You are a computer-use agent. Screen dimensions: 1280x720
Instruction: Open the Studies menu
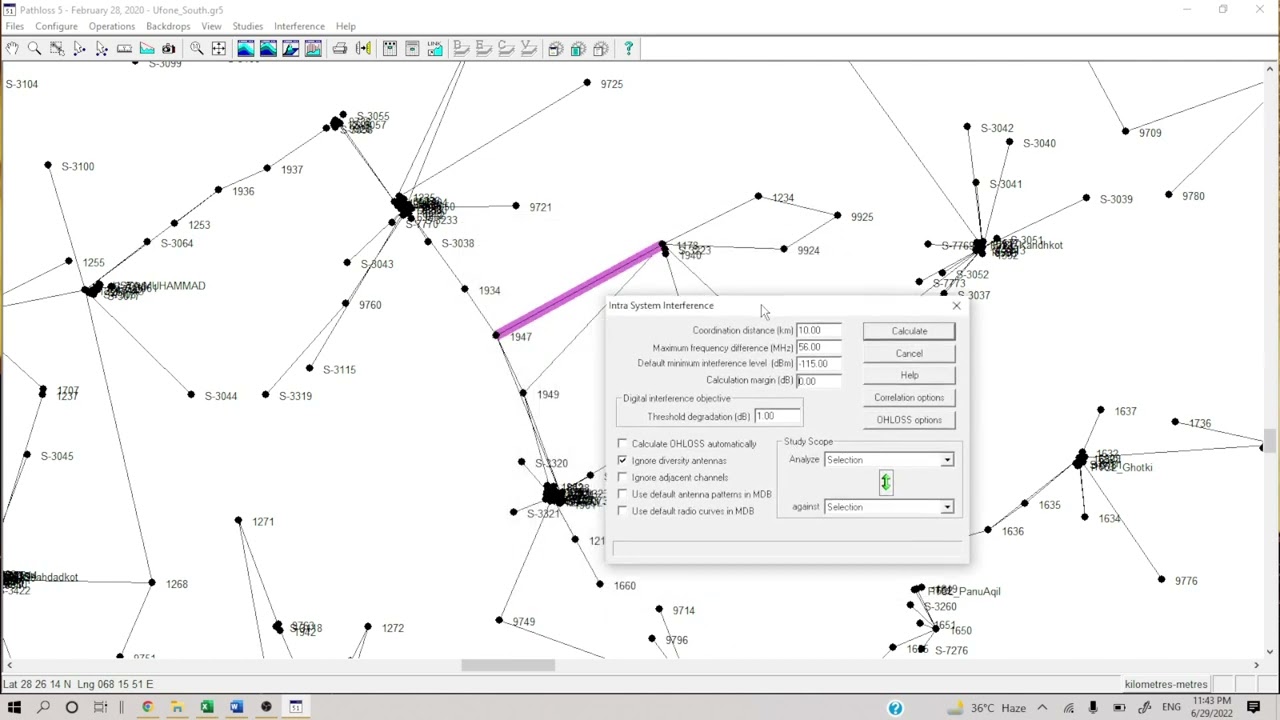247,26
